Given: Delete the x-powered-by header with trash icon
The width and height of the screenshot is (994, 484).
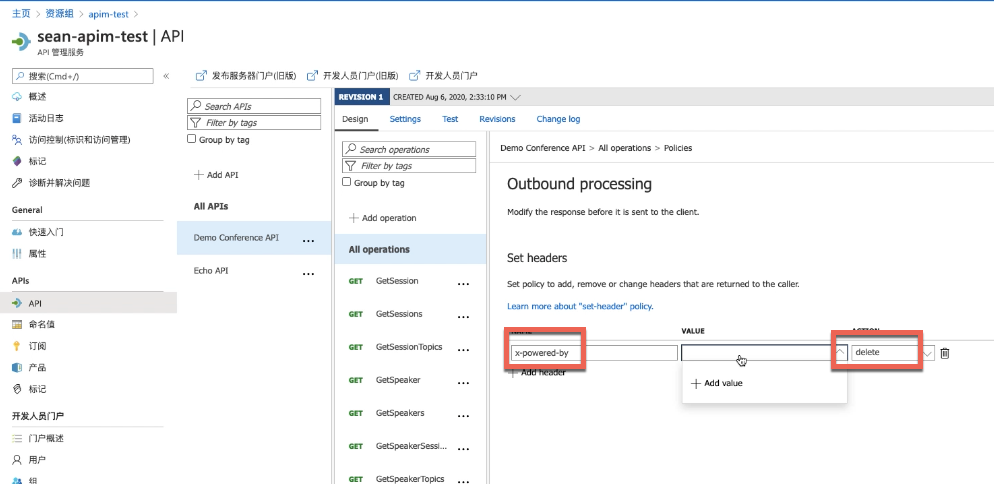Looking at the screenshot, I should [x=945, y=353].
